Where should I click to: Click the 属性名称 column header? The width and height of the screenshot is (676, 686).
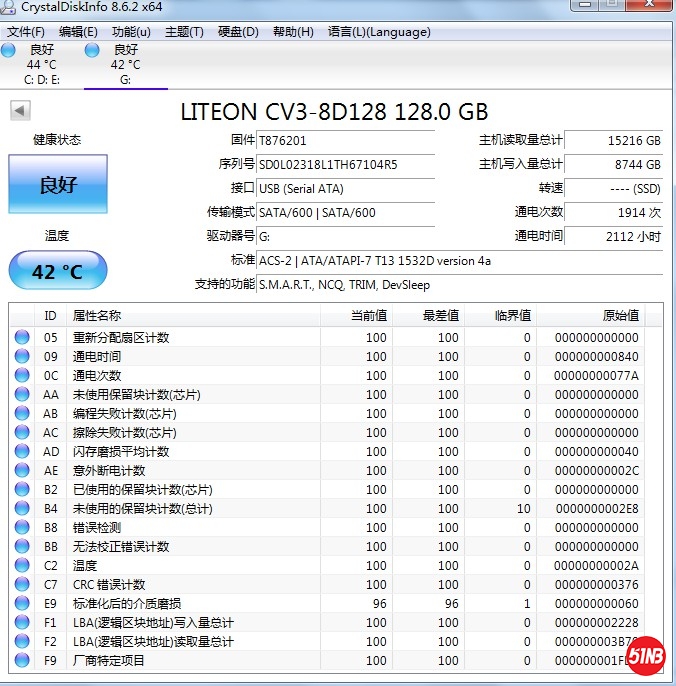97,316
